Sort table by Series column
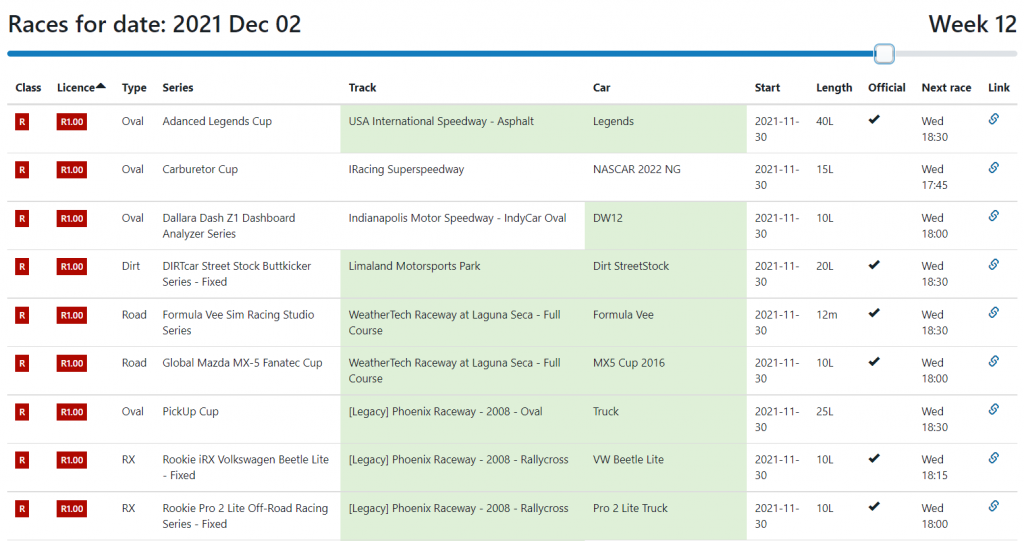 [178, 88]
